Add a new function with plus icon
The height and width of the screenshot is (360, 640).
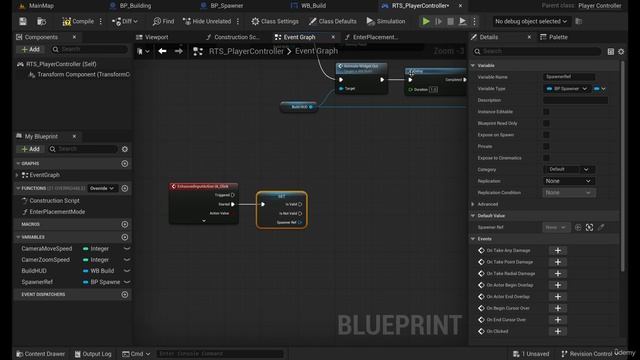pyautogui.click(x=125, y=188)
